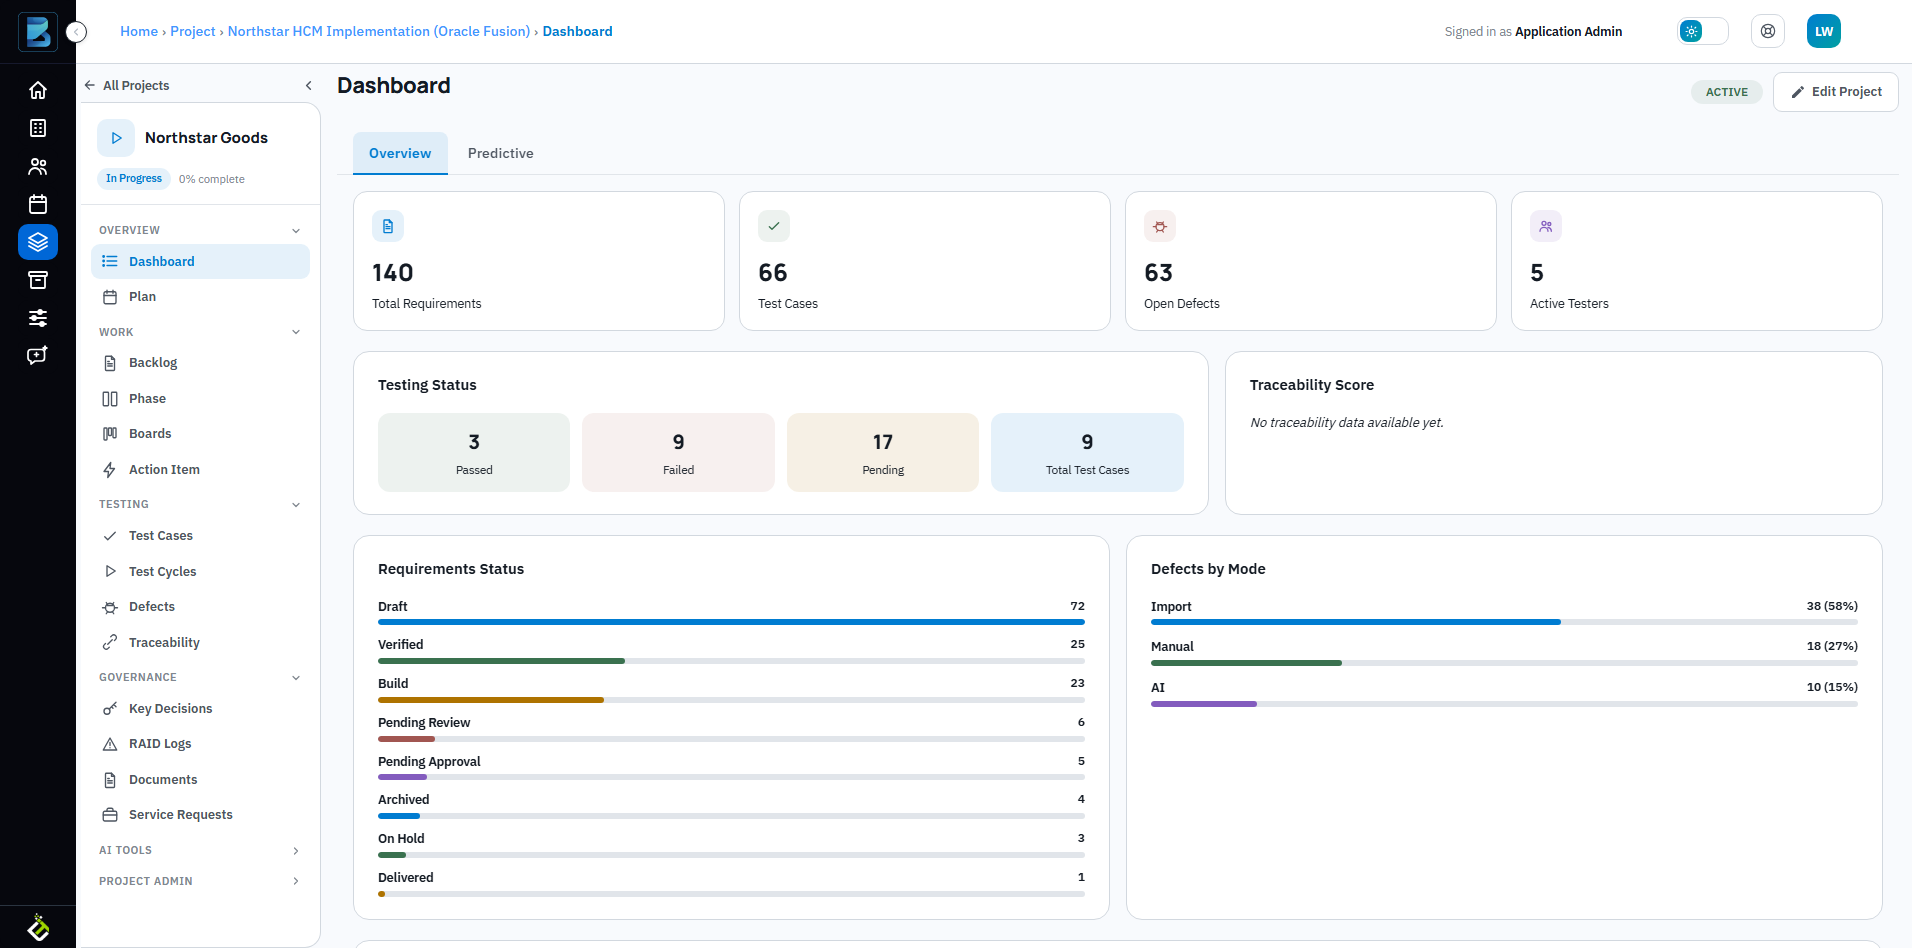This screenshot has width=1912, height=948.
Task: Click the Edit Project button
Action: pyautogui.click(x=1835, y=92)
